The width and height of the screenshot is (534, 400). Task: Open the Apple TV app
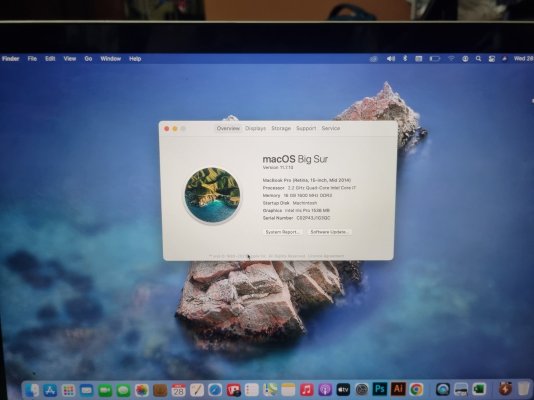[343, 389]
